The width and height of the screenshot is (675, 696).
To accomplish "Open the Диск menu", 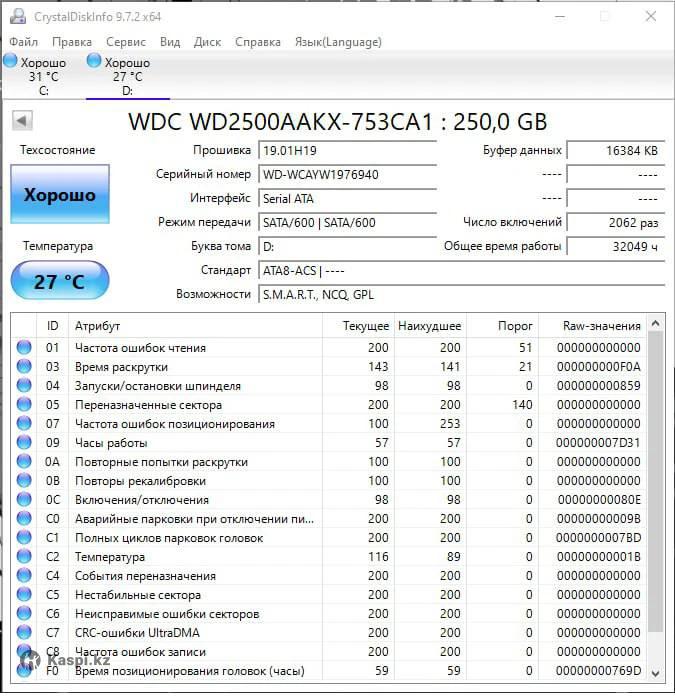I will [207, 42].
